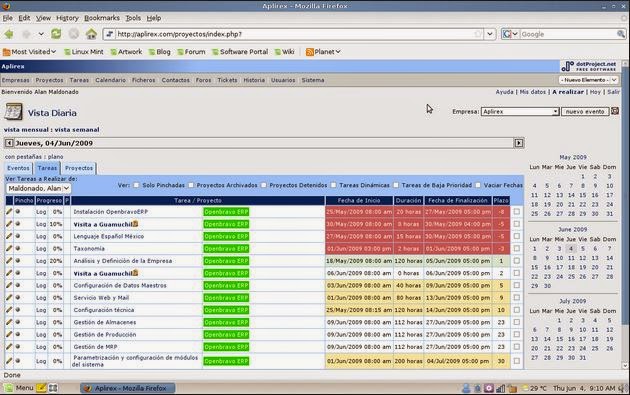
Task: Follow the vista mensual link
Action: click(x=26, y=129)
